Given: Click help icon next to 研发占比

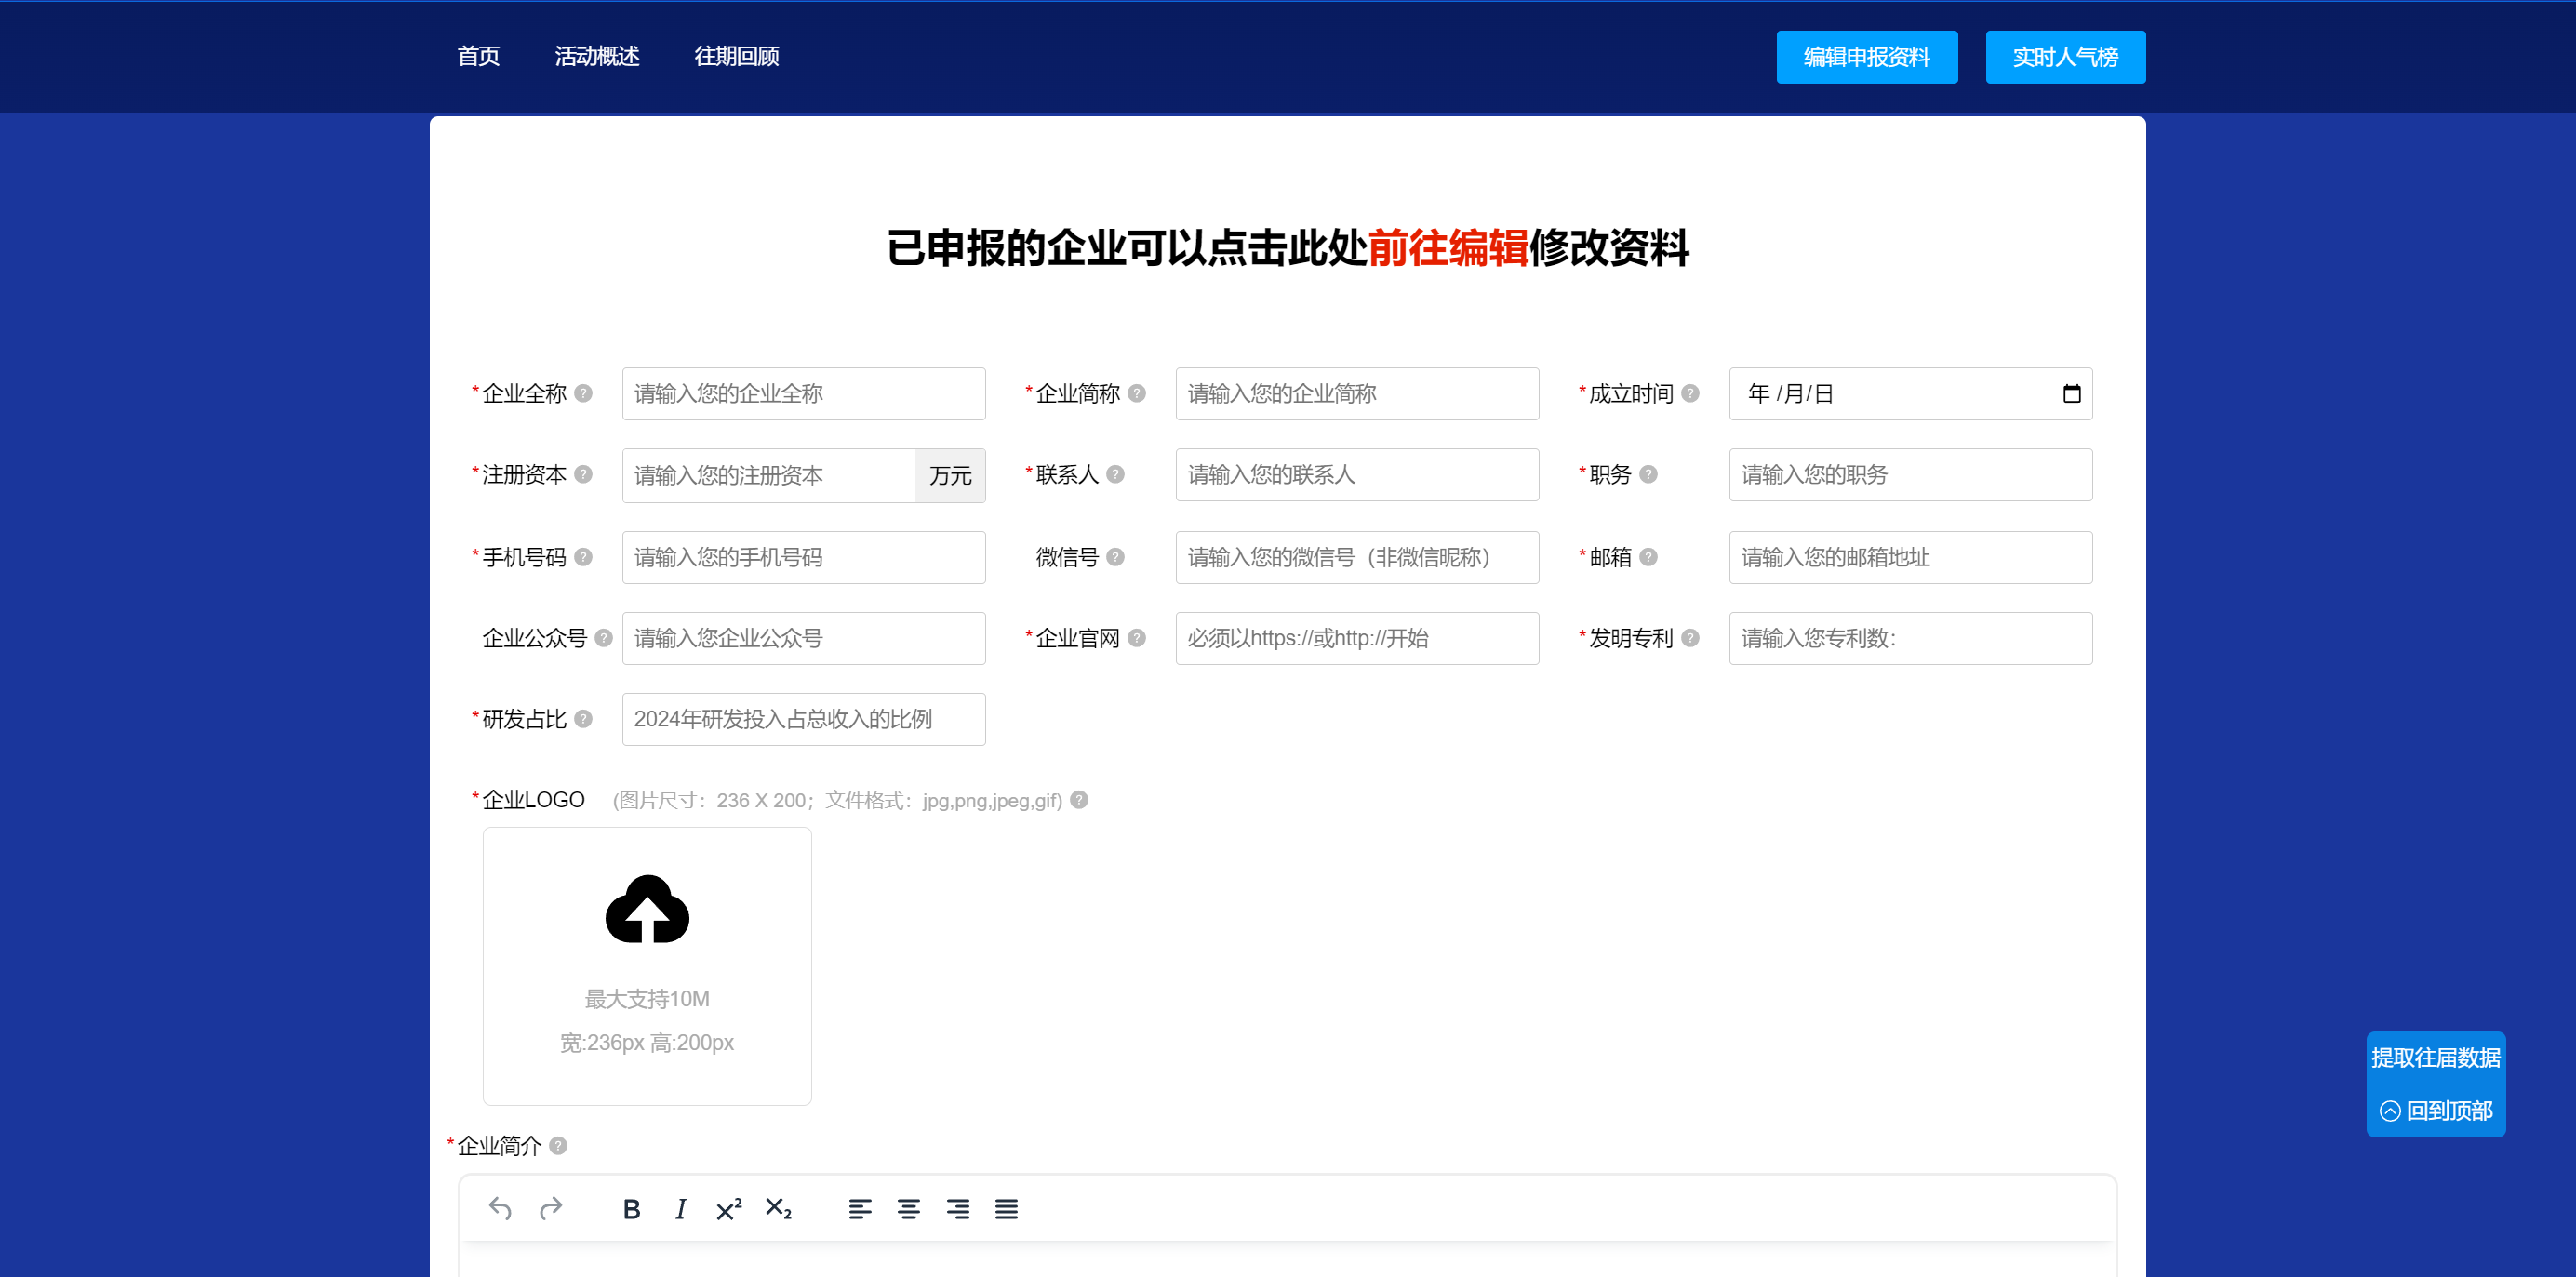Looking at the screenshot, I should (584, 719).
